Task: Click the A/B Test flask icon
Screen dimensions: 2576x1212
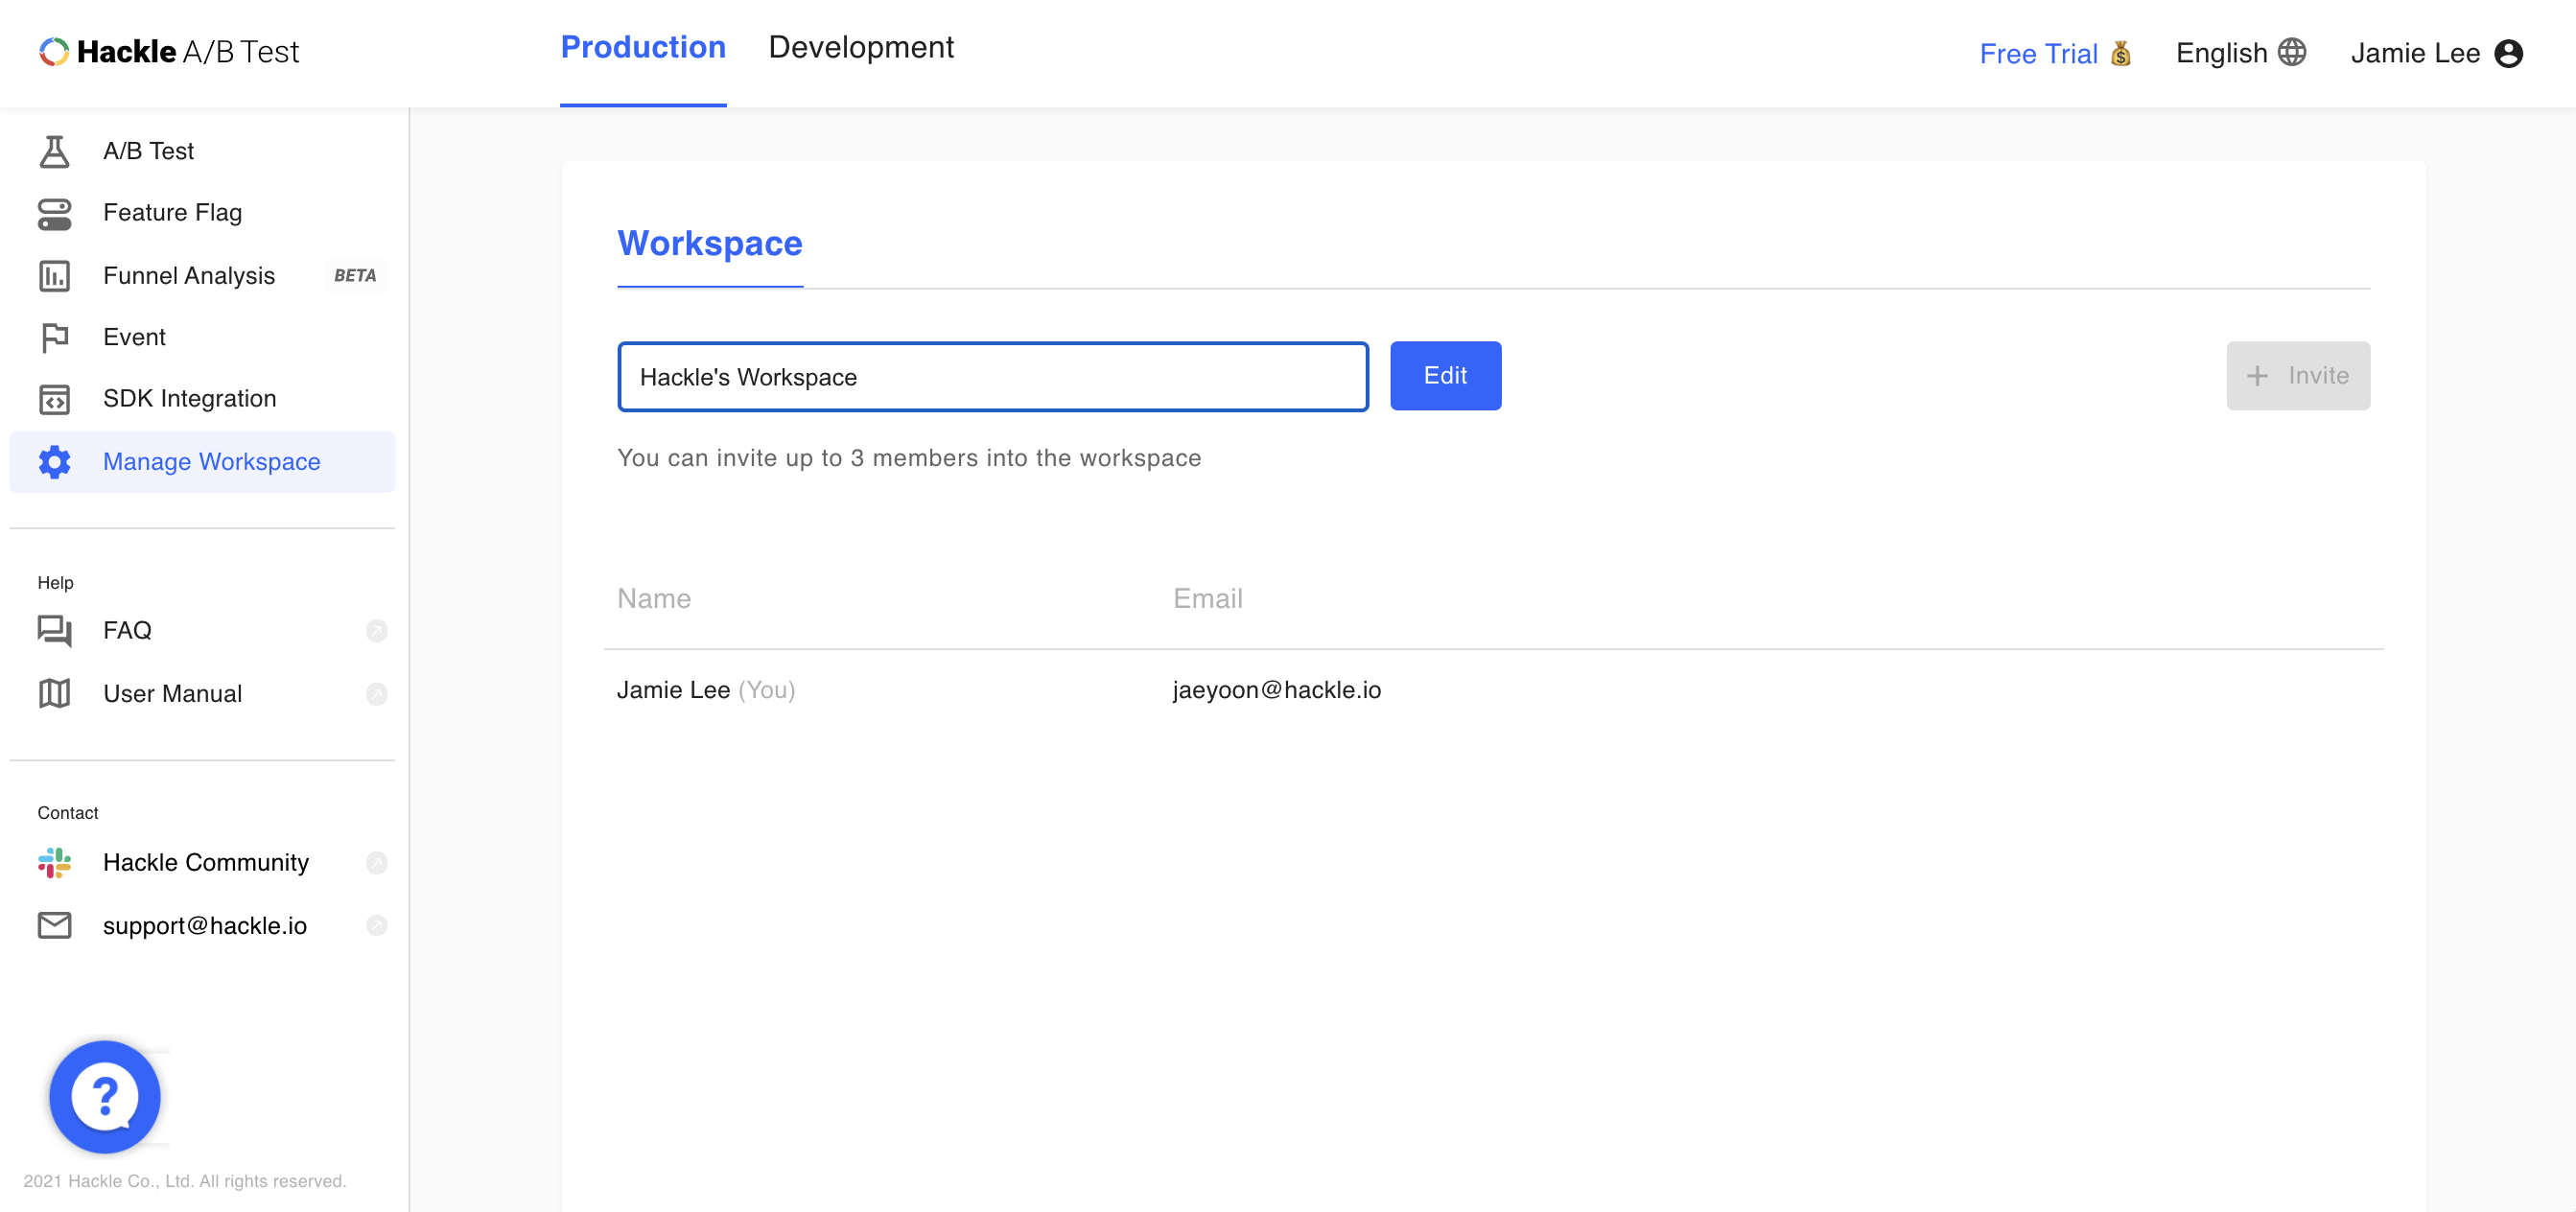Action: (x=54, y=151)
